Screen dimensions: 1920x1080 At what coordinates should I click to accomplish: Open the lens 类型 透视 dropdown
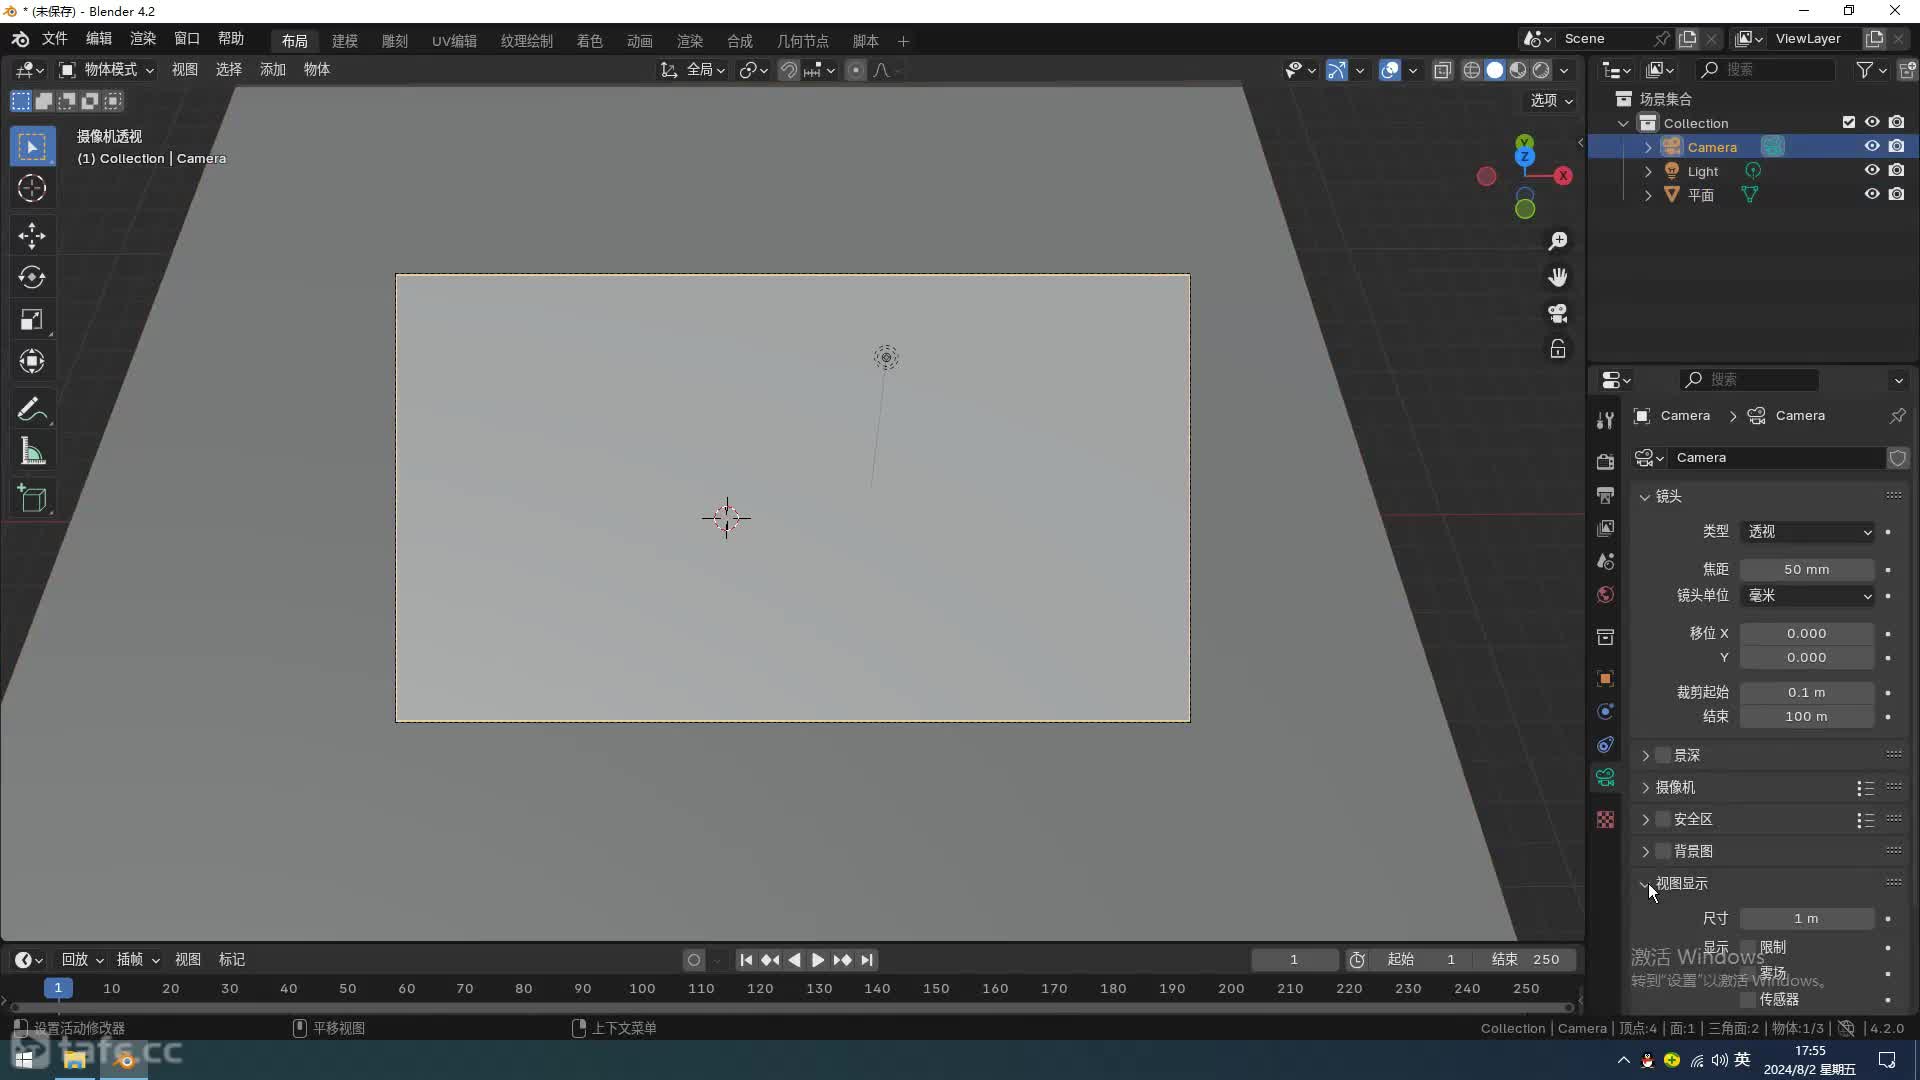1807,532
